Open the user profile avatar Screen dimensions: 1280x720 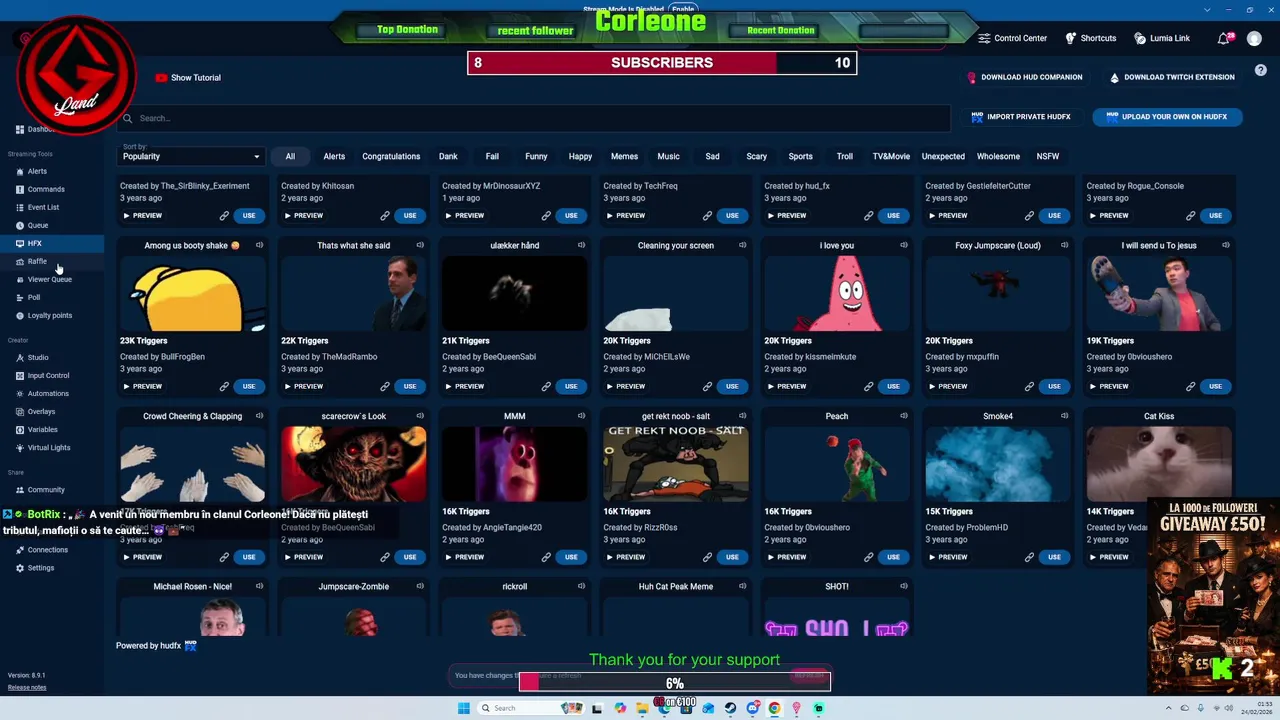[1254, 38]
